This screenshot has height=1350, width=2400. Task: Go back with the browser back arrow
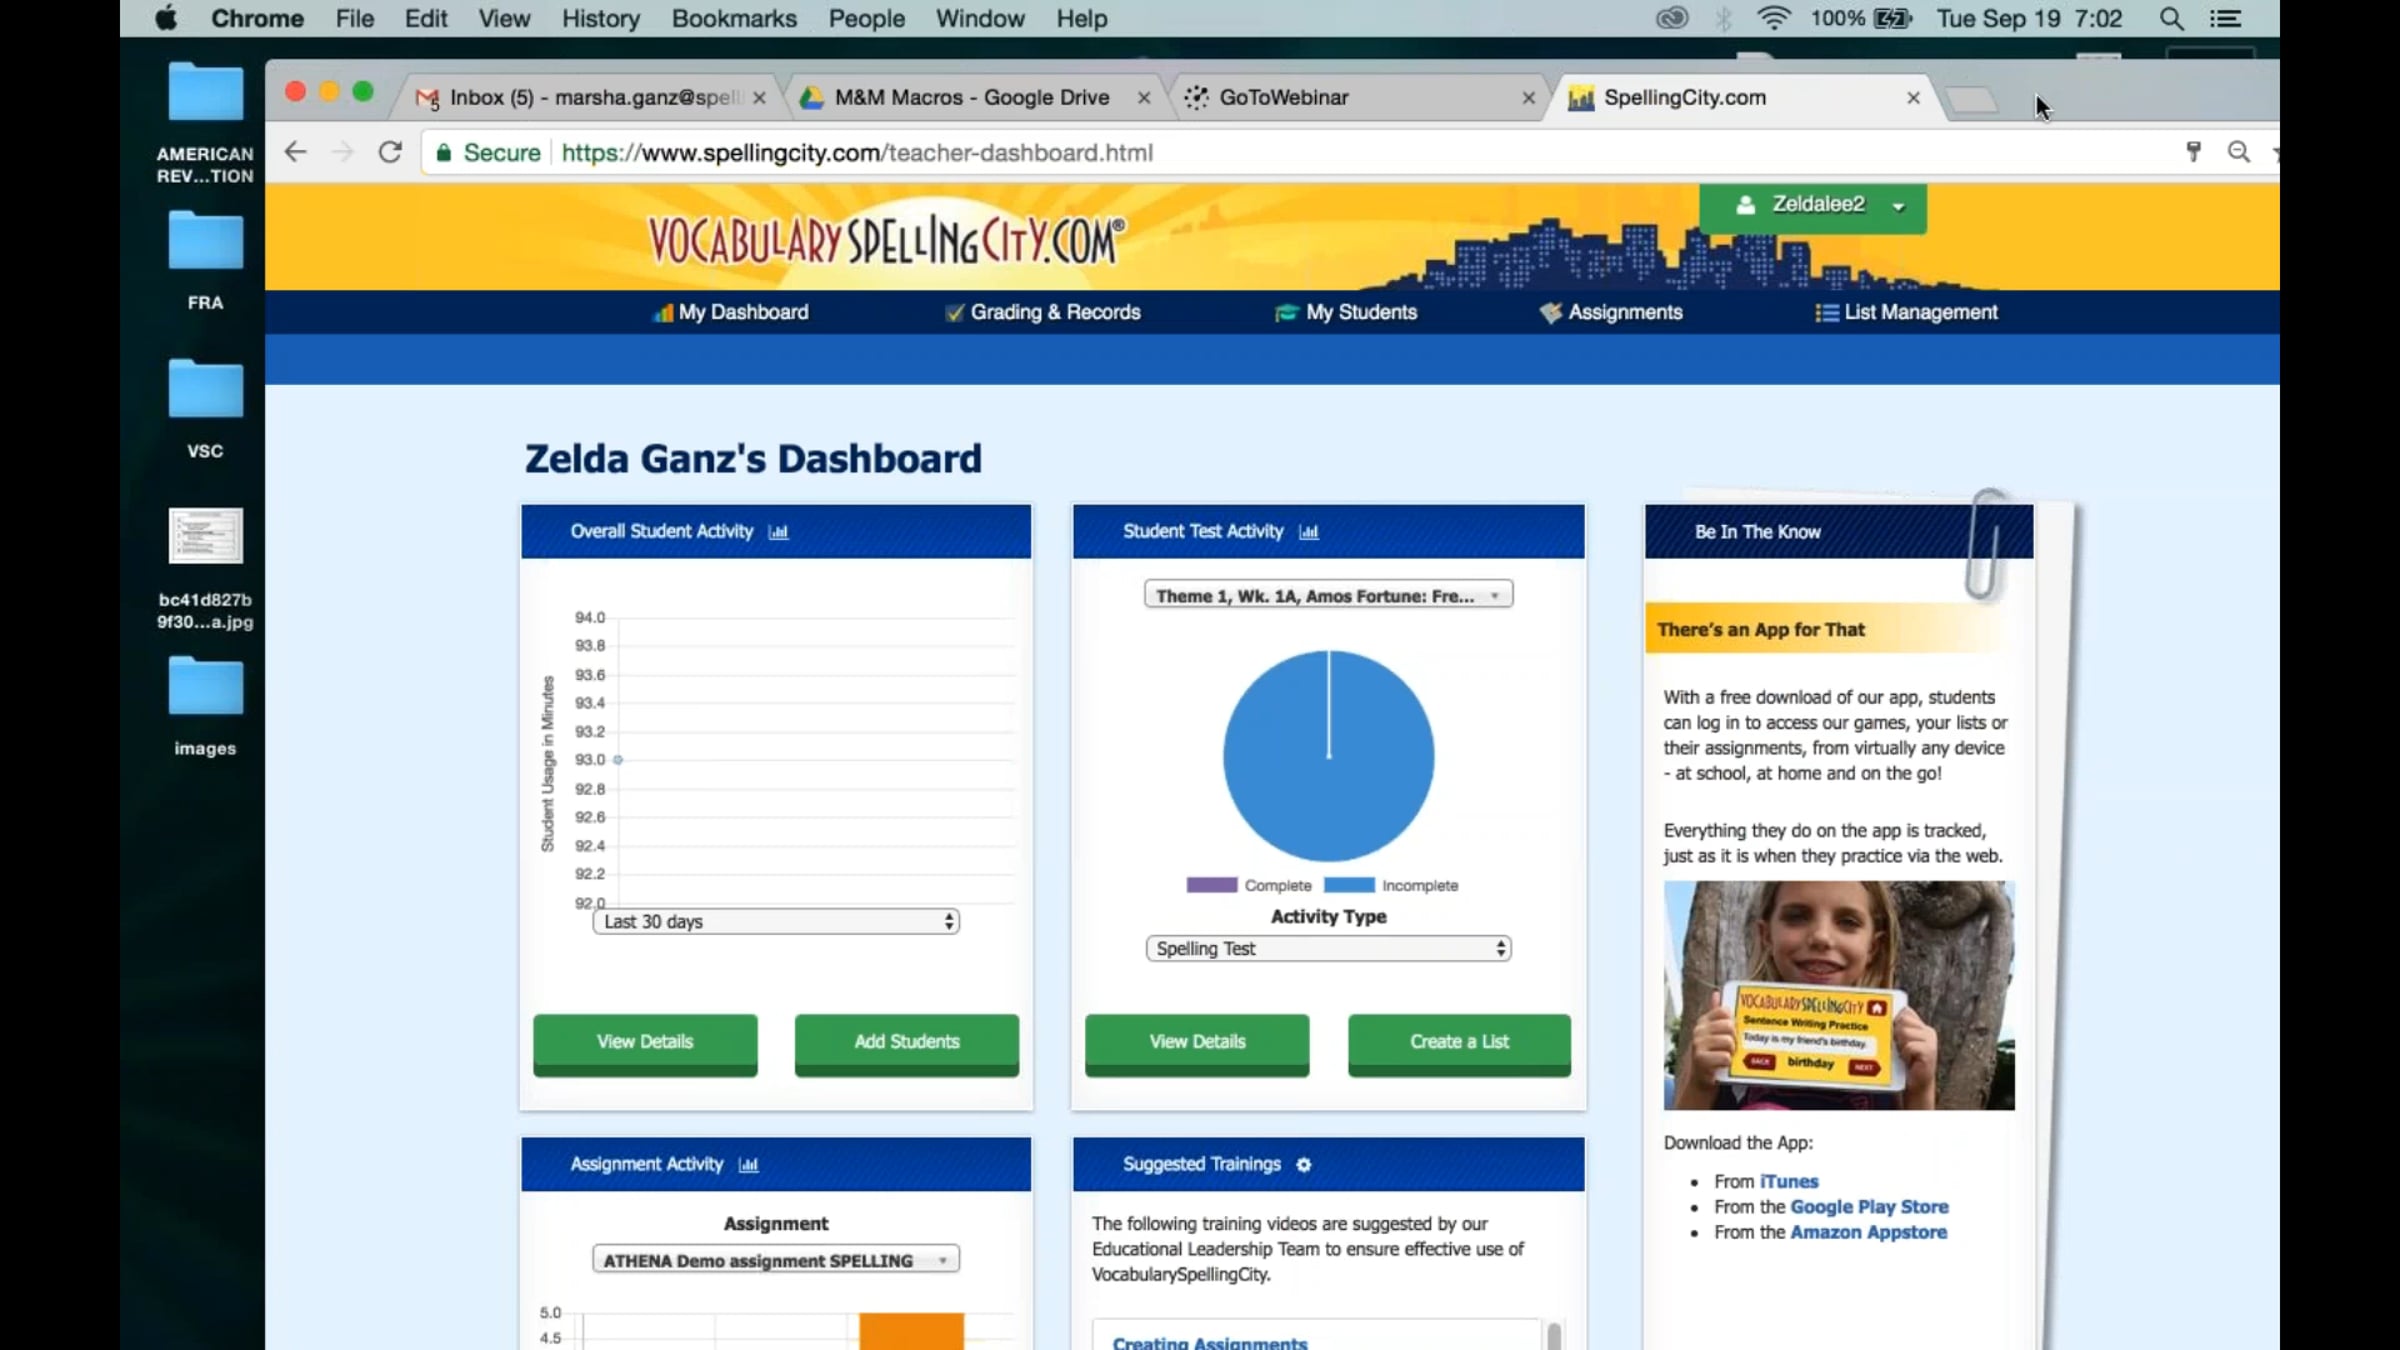(x=295, y=152)
